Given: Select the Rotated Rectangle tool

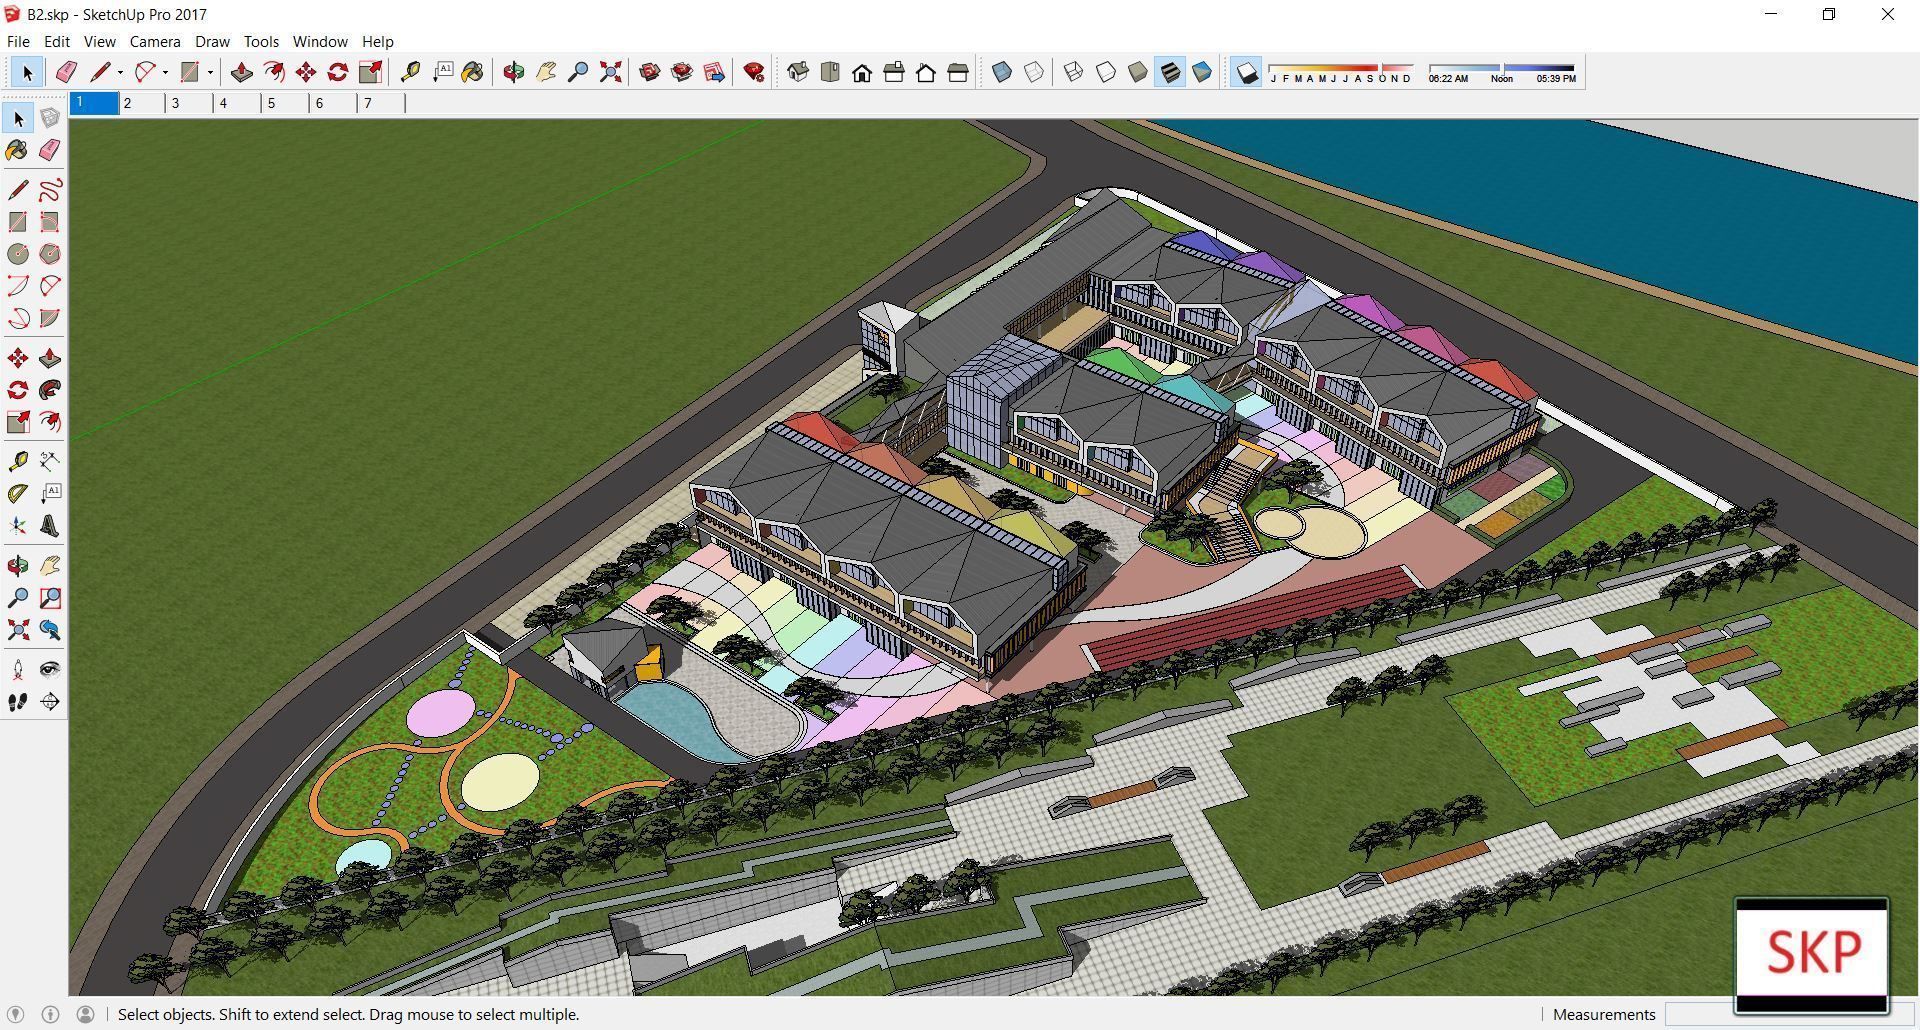Looking at the screenshot, I should 50,222.
